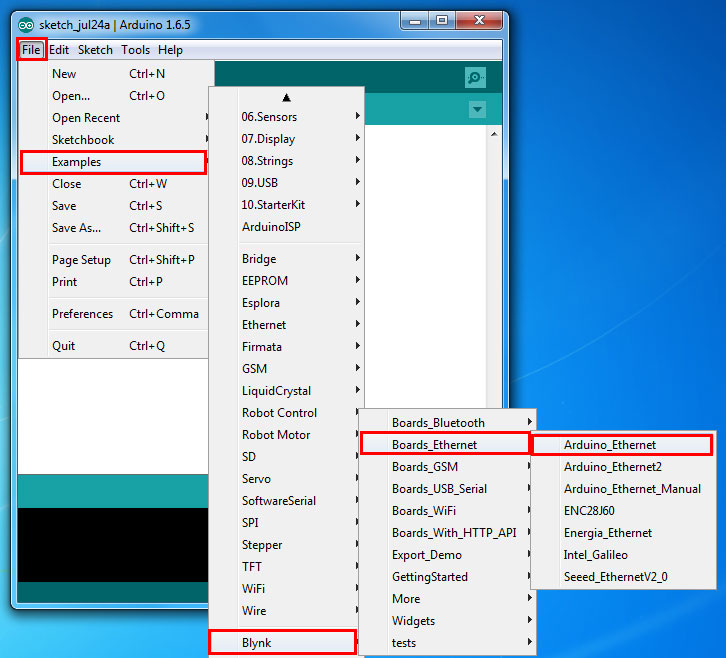Expand Bridge library examples
Screen dimensions: 726x658
[286, 259]
